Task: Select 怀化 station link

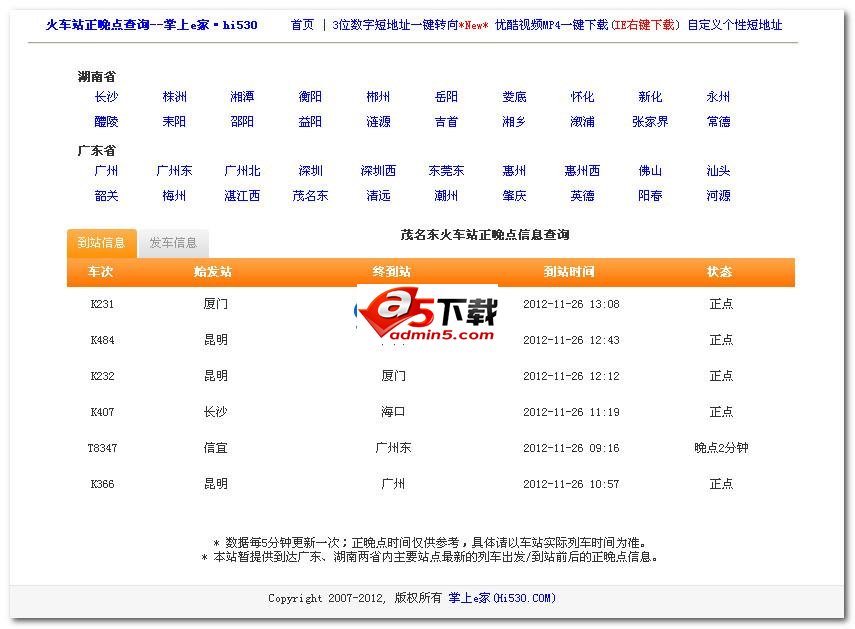Action: (582, 96)
